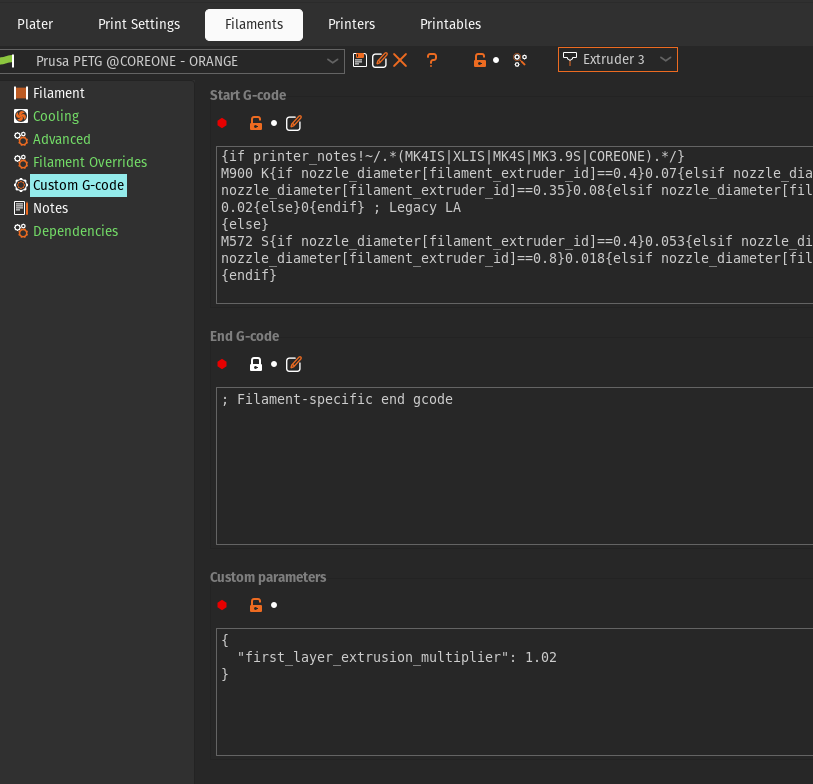Click the compare presets icon in toolbar
The image size is (813, 784).
[x=520, y=60]
